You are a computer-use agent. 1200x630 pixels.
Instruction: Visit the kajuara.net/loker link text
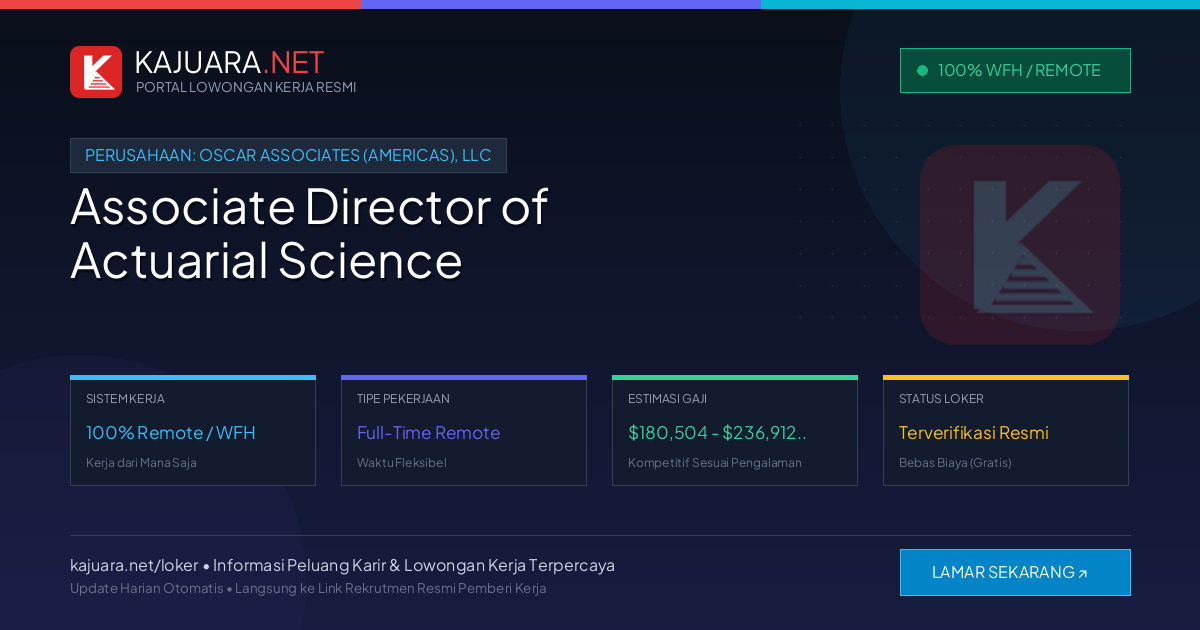pos(134,565)
